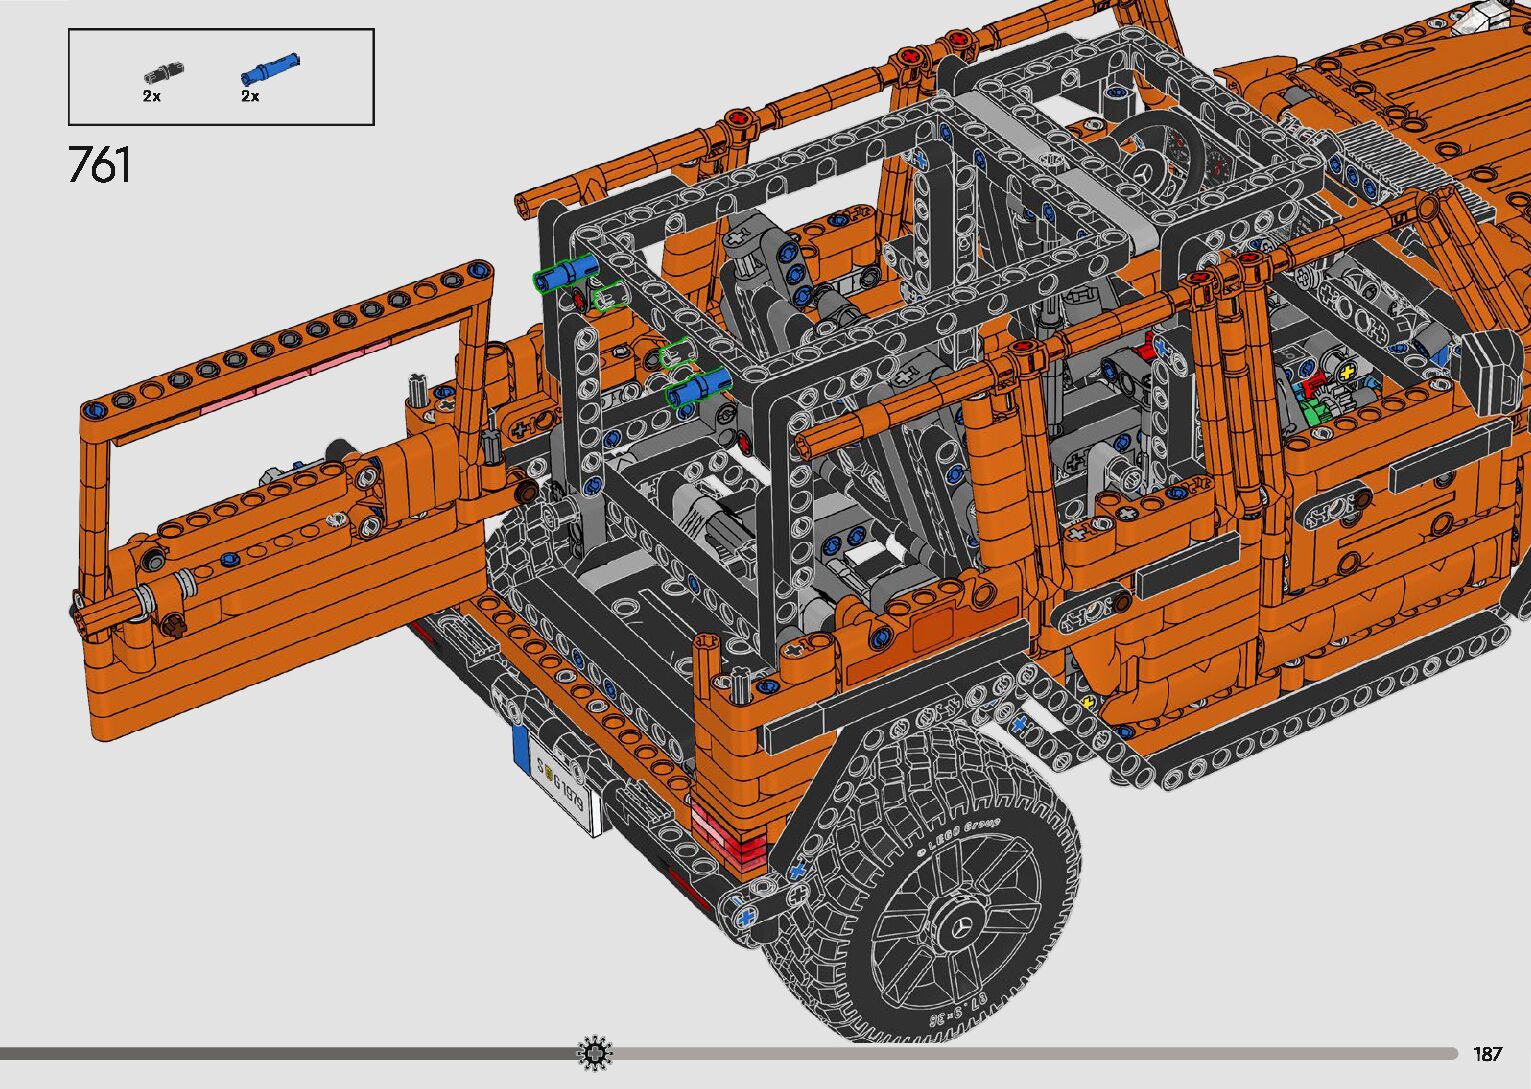Click the yellow cross connector in the front cabin
The height and width of the screenshot is (1089, 1531).
[1347, 372]
